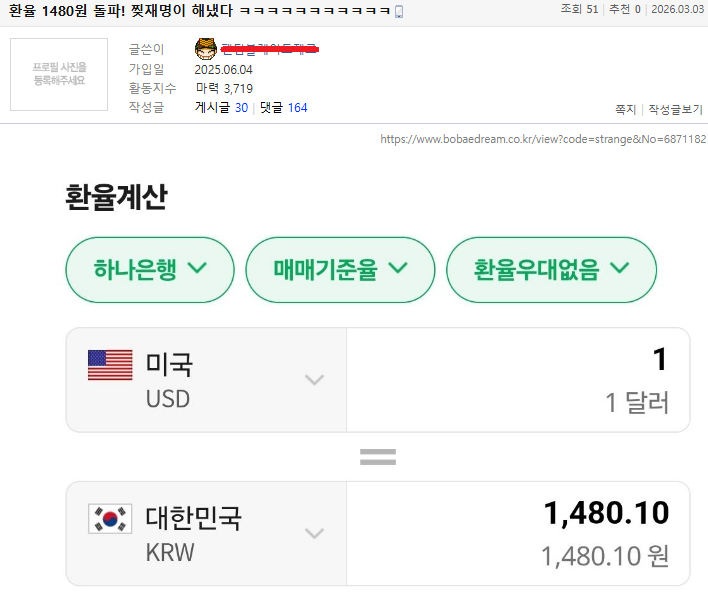Click the 작성글보기 link
The height and width of the screenshot is (600, 708).
[x=675, y=109]
